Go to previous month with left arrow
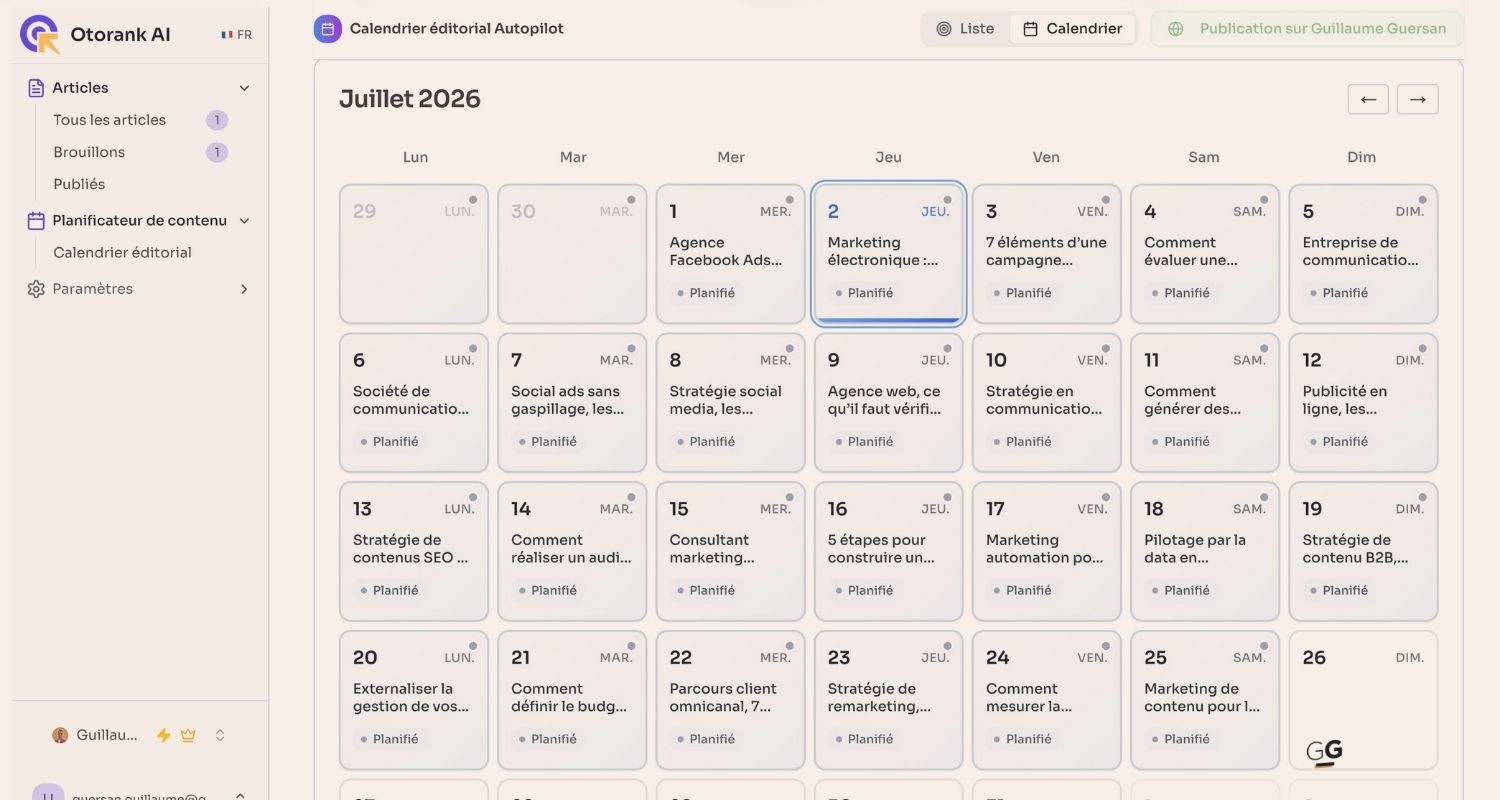1500x800 pixels. [1368, 99]
